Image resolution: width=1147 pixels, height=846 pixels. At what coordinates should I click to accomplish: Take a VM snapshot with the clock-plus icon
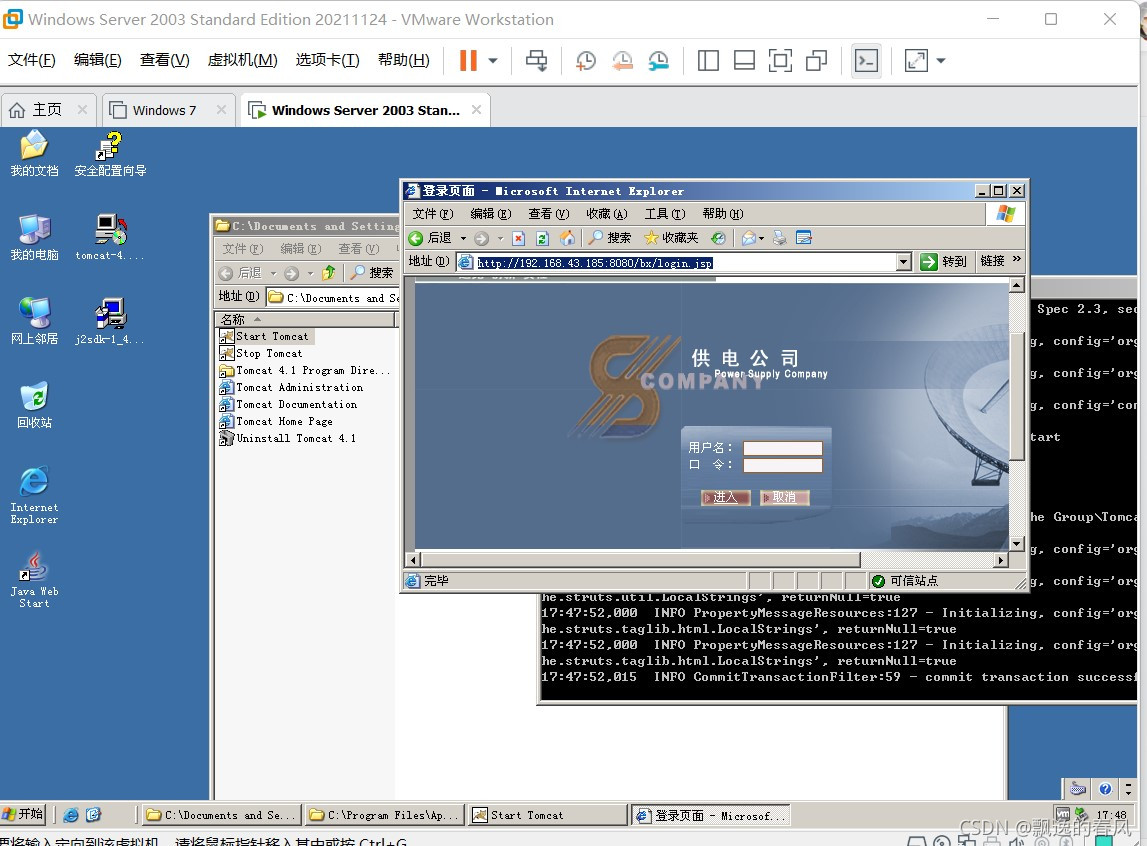[585, 61]
